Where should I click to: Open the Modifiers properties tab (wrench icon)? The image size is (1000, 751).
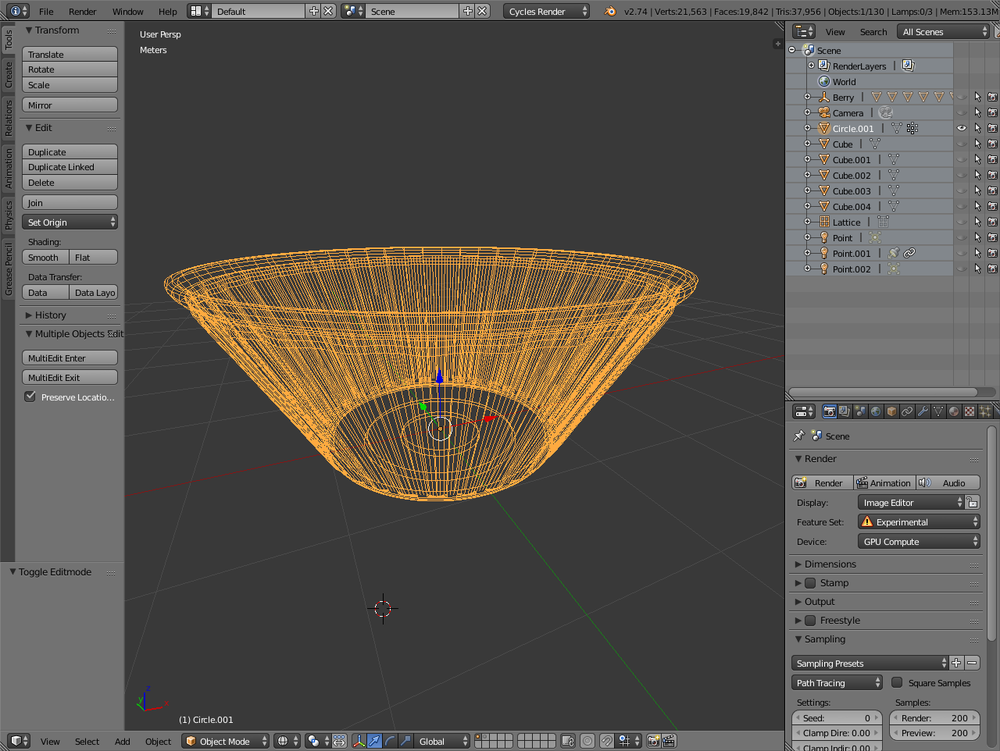coord(923,411)
